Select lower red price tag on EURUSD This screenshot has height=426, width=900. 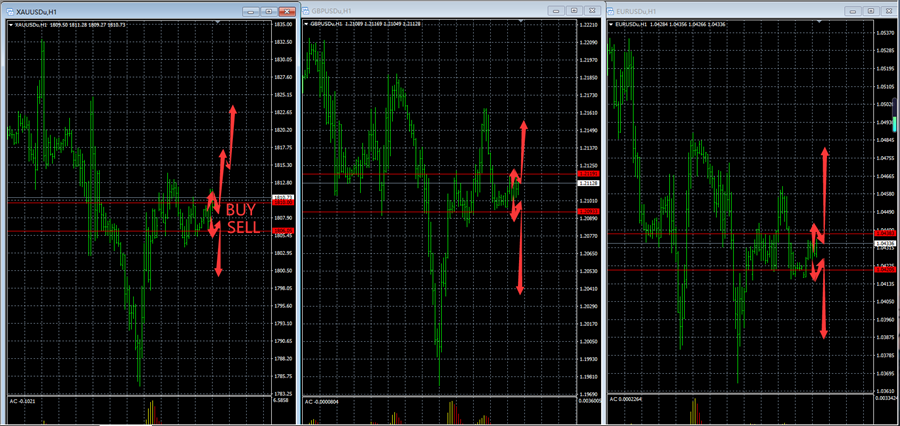click(x=884, y=269)
